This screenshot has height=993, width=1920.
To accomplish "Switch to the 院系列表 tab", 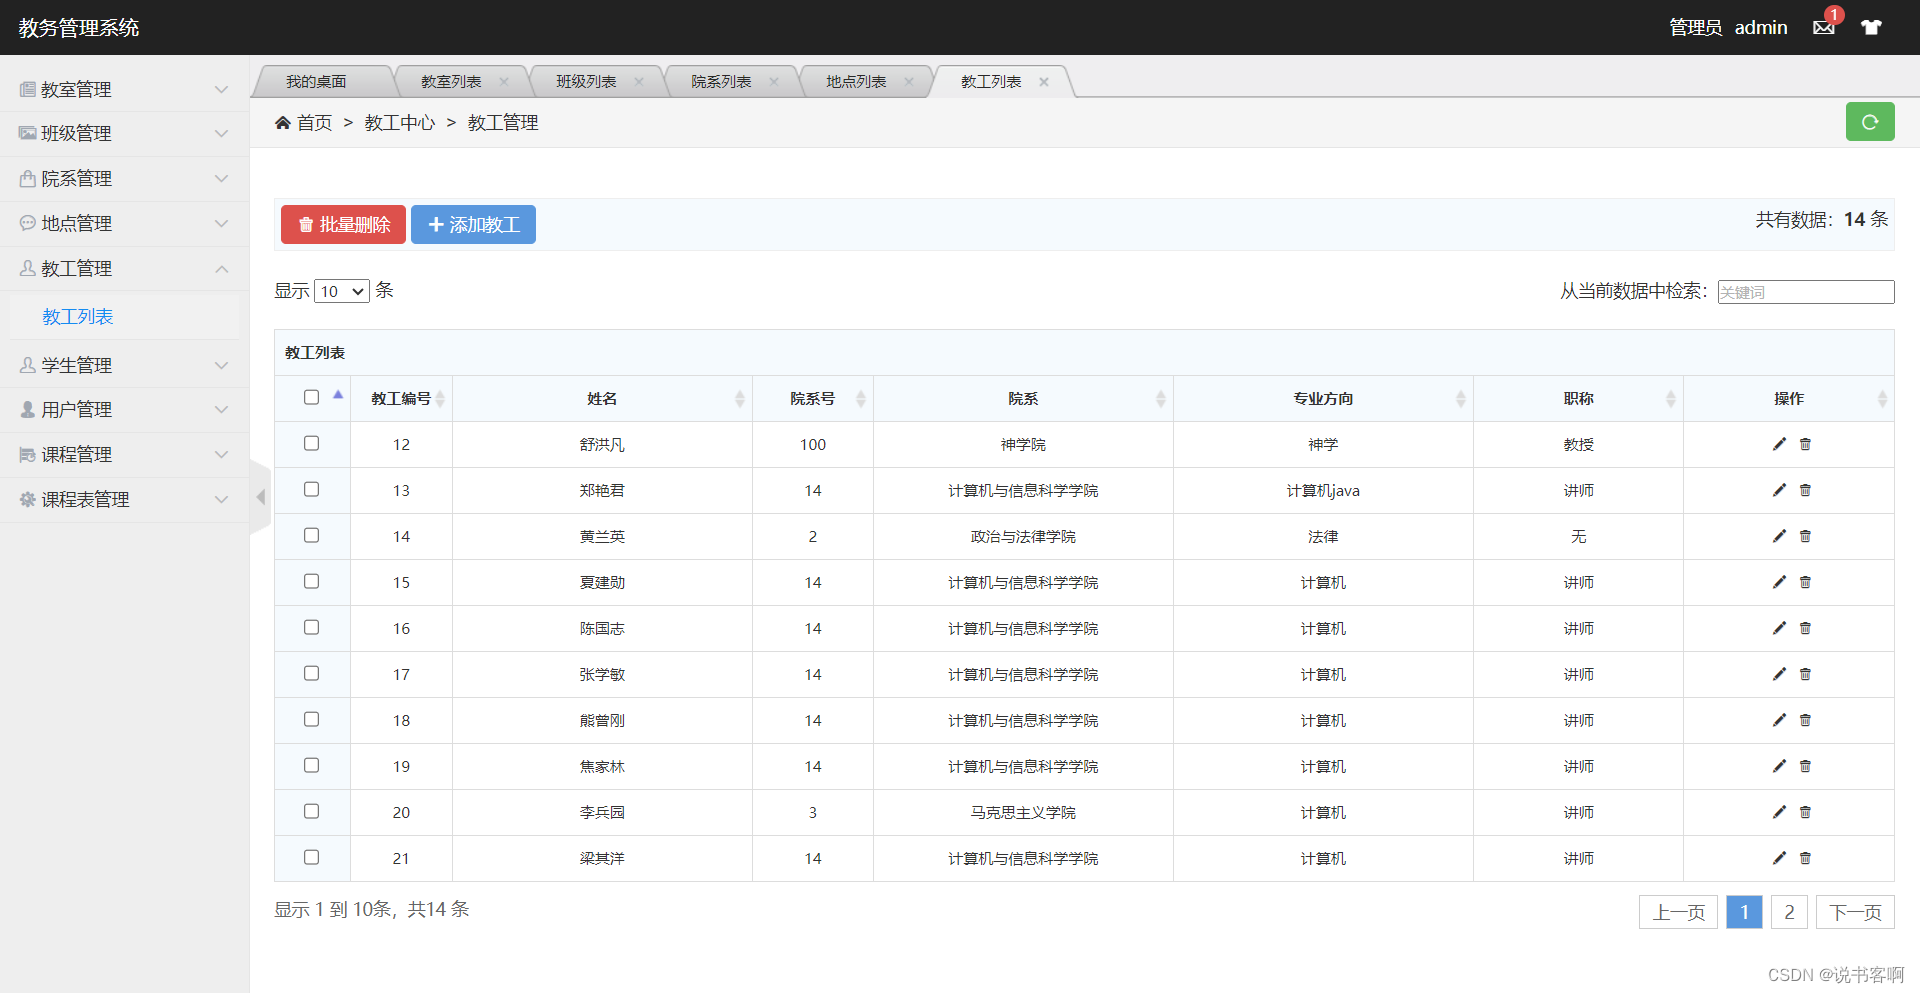I will point(721,82).
